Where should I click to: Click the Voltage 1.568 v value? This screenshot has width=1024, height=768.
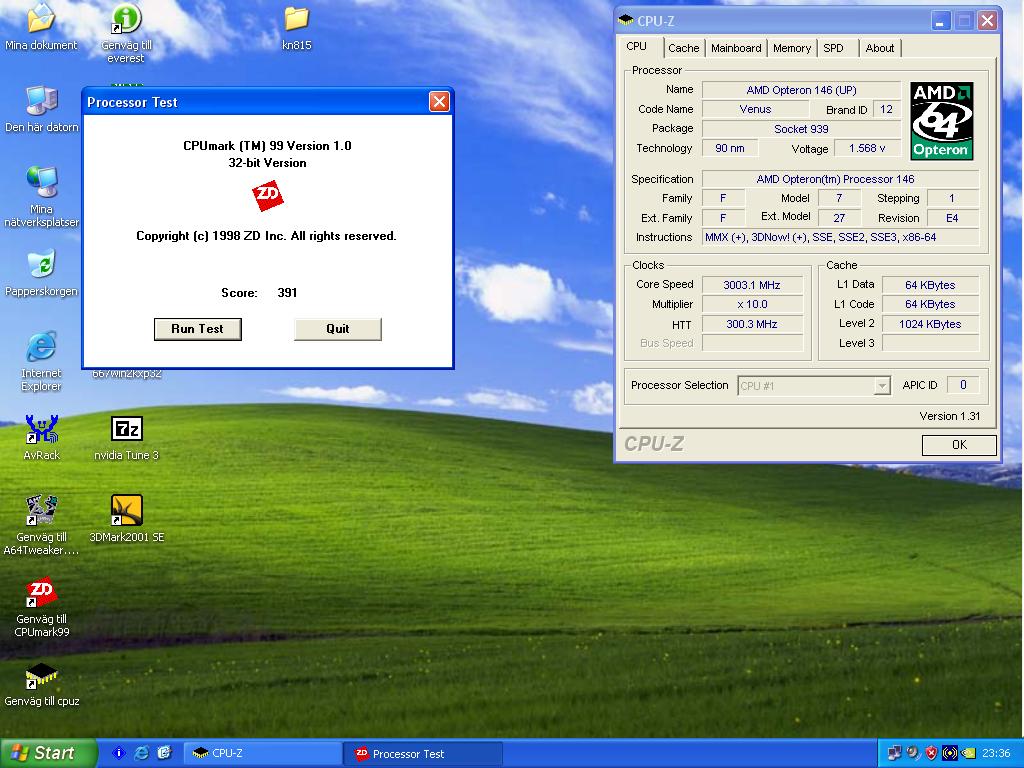[867, 148]
